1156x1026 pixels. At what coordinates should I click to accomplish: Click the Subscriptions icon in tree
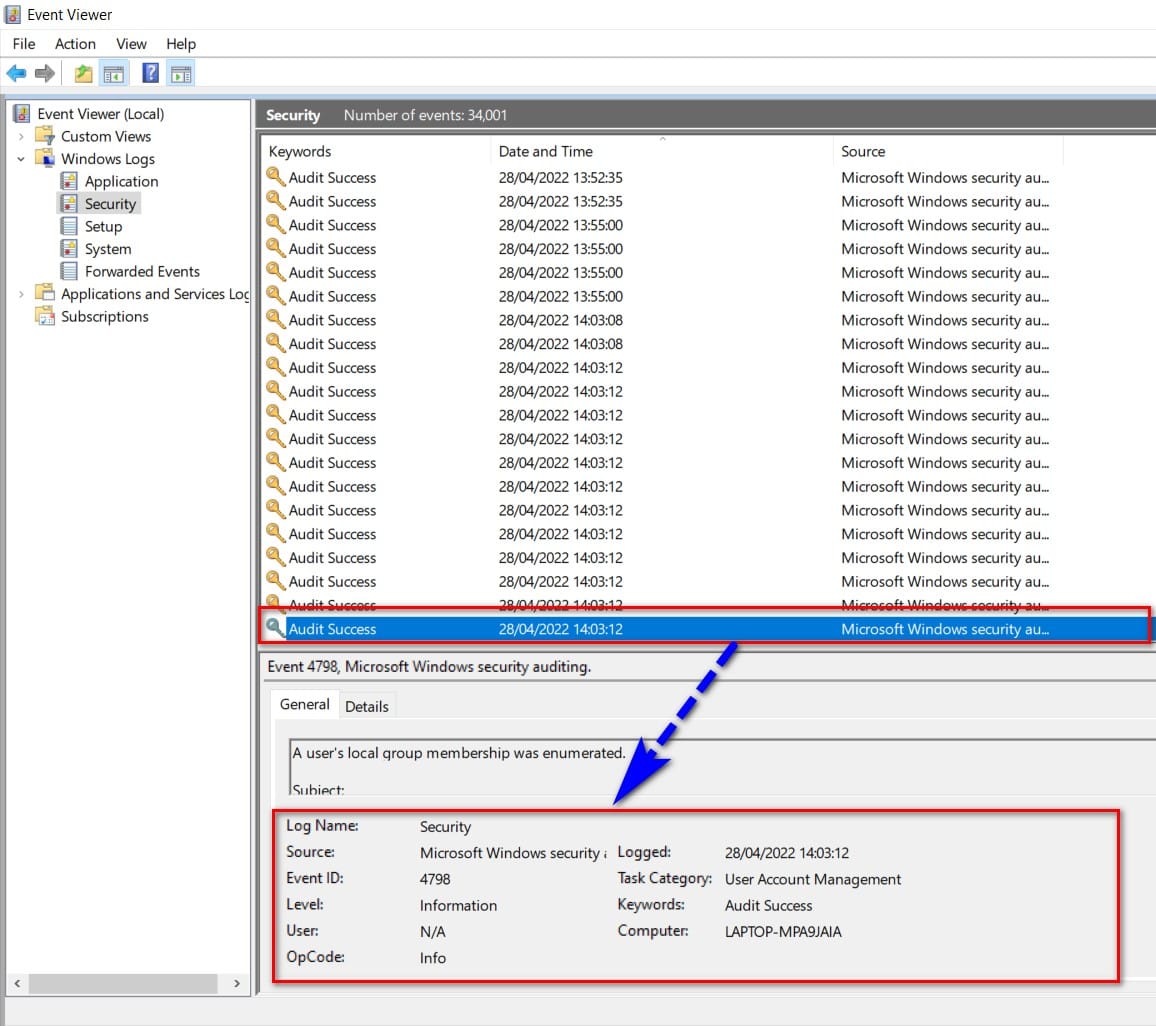click(46, 316)
